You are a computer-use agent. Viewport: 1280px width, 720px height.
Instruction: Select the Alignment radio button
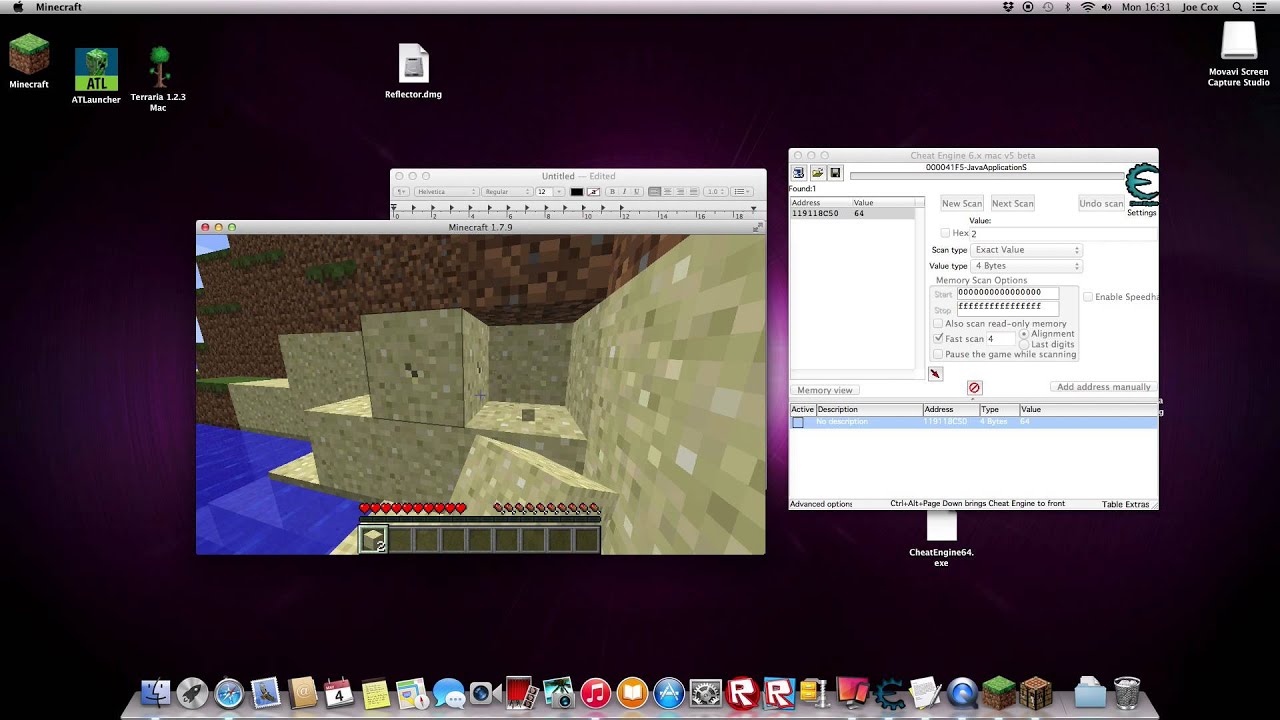pyautogui.click(x=1024, y=334)
